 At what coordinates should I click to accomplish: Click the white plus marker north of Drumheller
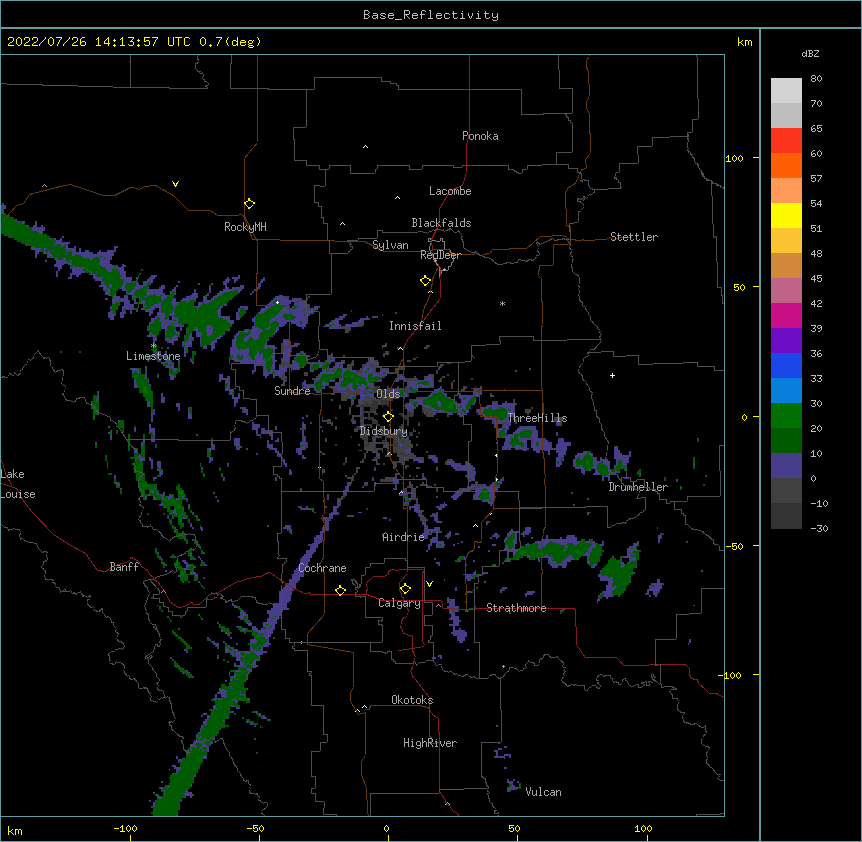tap(612, 375)
